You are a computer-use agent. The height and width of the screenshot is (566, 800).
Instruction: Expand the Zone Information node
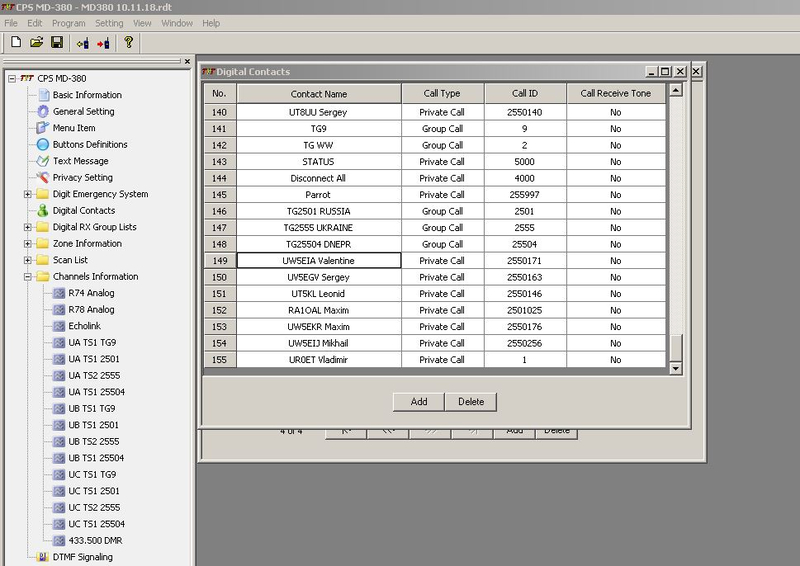[x=28, y=243]
